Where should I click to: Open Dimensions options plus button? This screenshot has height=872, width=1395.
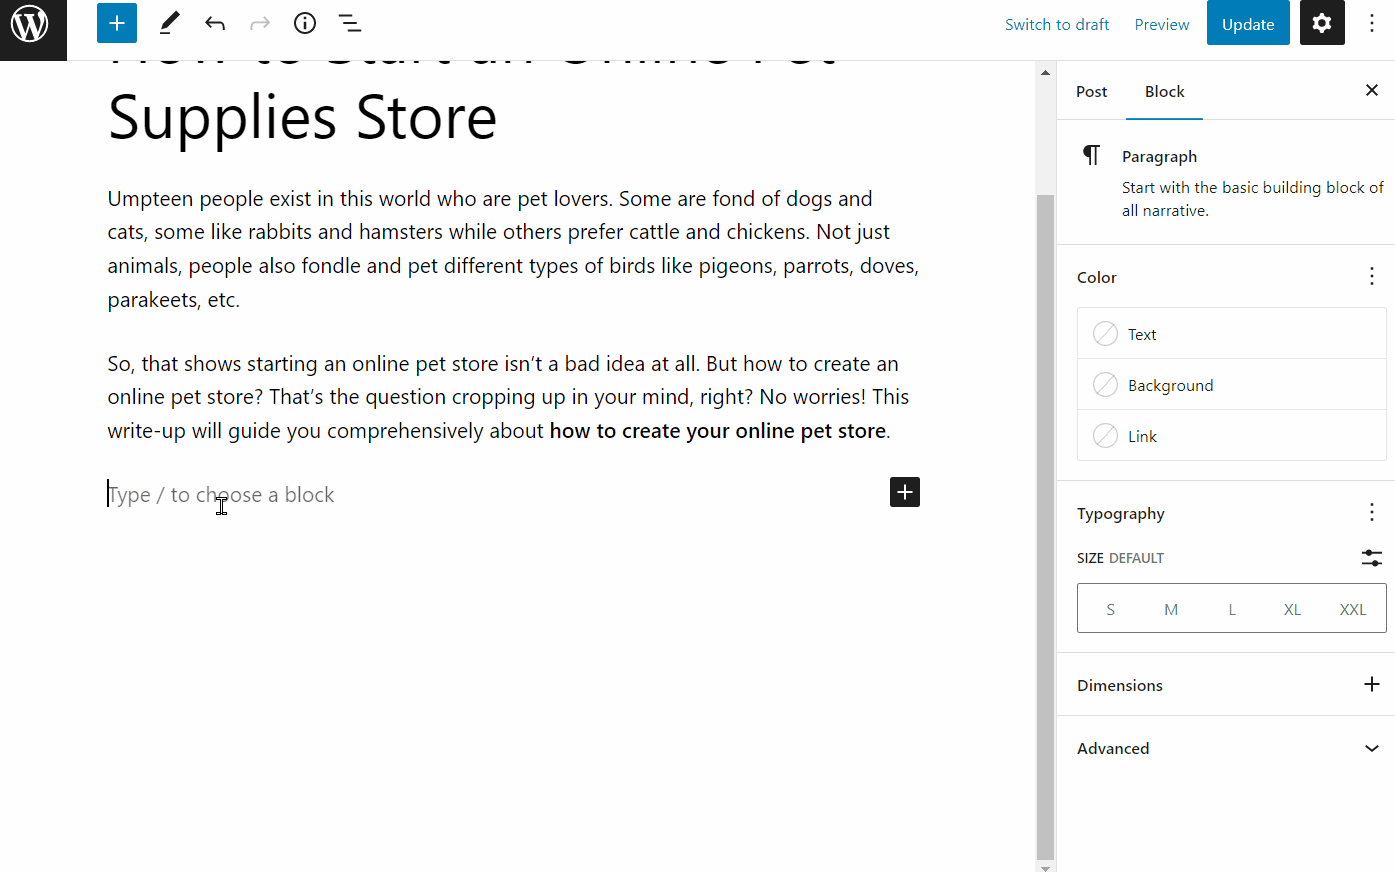pos(1371,684)
